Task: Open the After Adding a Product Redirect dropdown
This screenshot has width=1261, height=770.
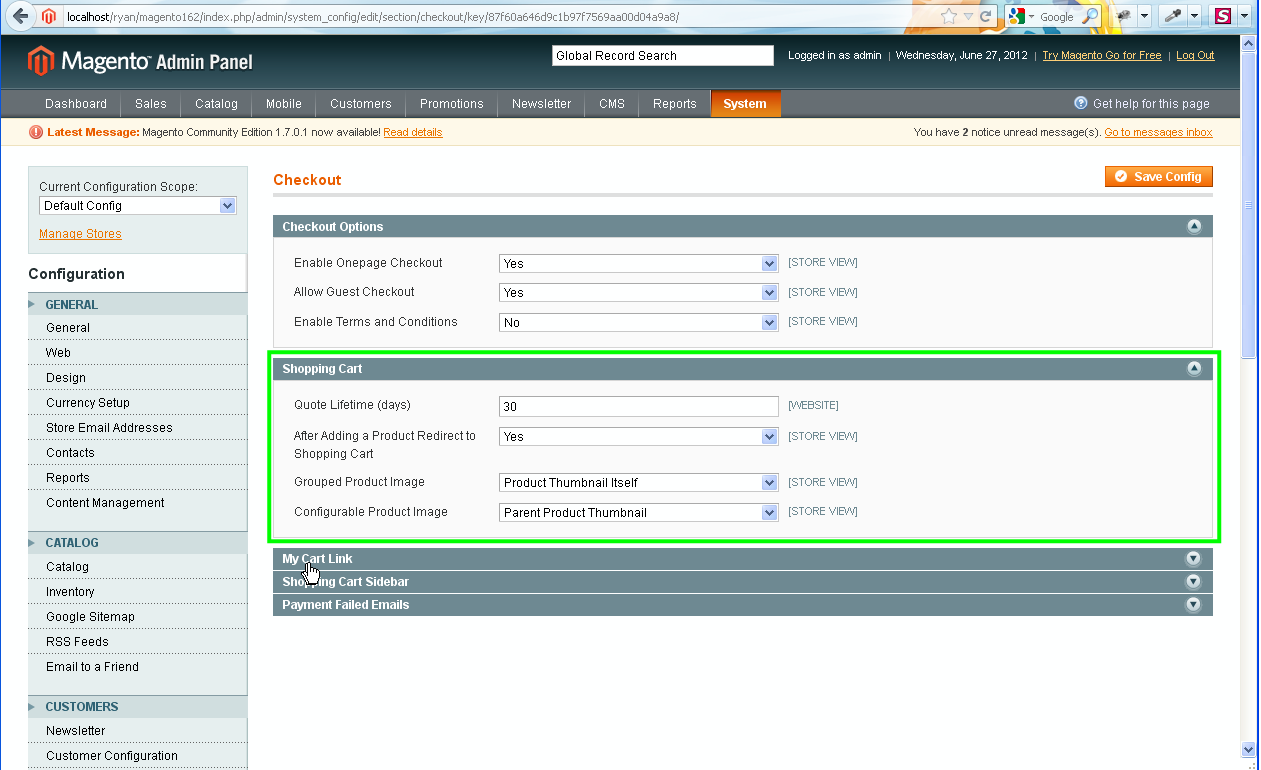Action: tap(638, 437)
